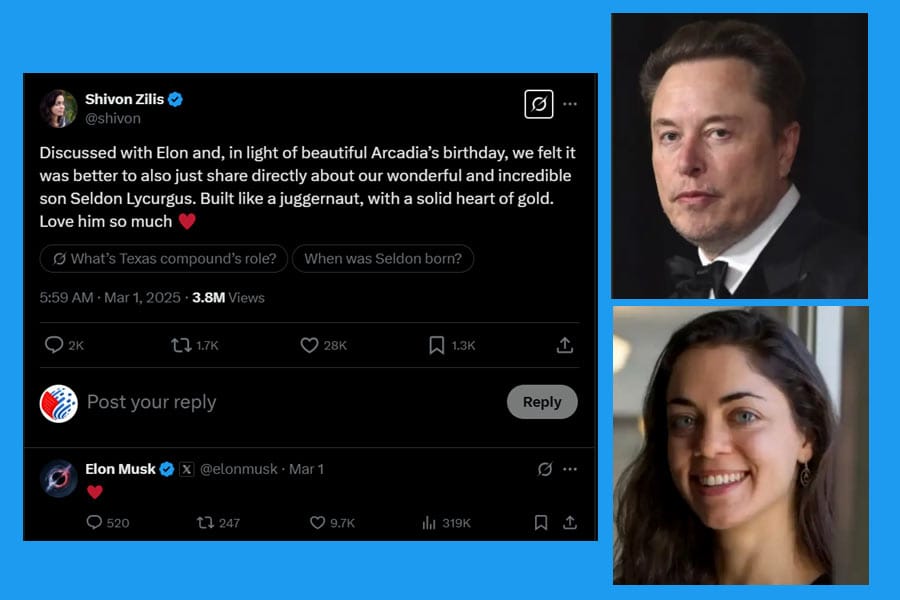Click the Grok icon on Shivon's post

coord(538,104)
